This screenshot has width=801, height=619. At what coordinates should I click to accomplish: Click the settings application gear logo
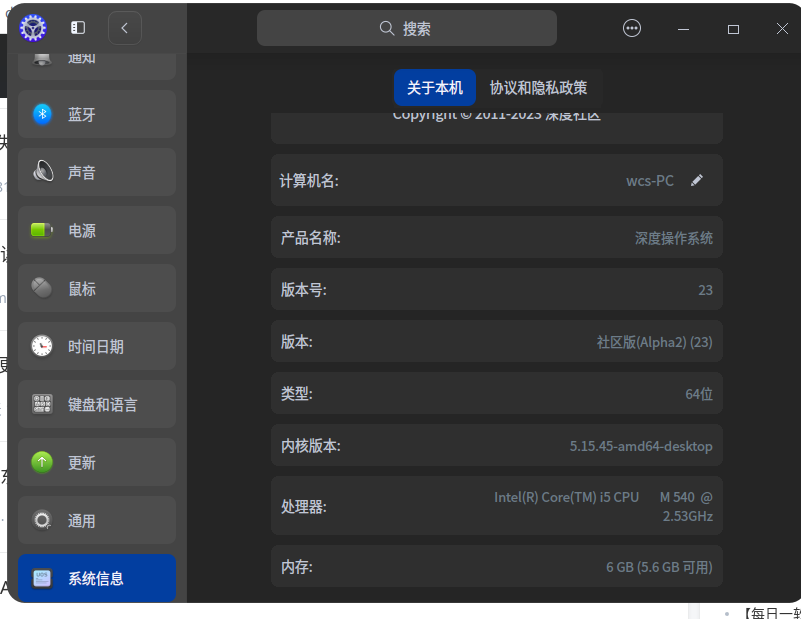click(x=32, y=27)
